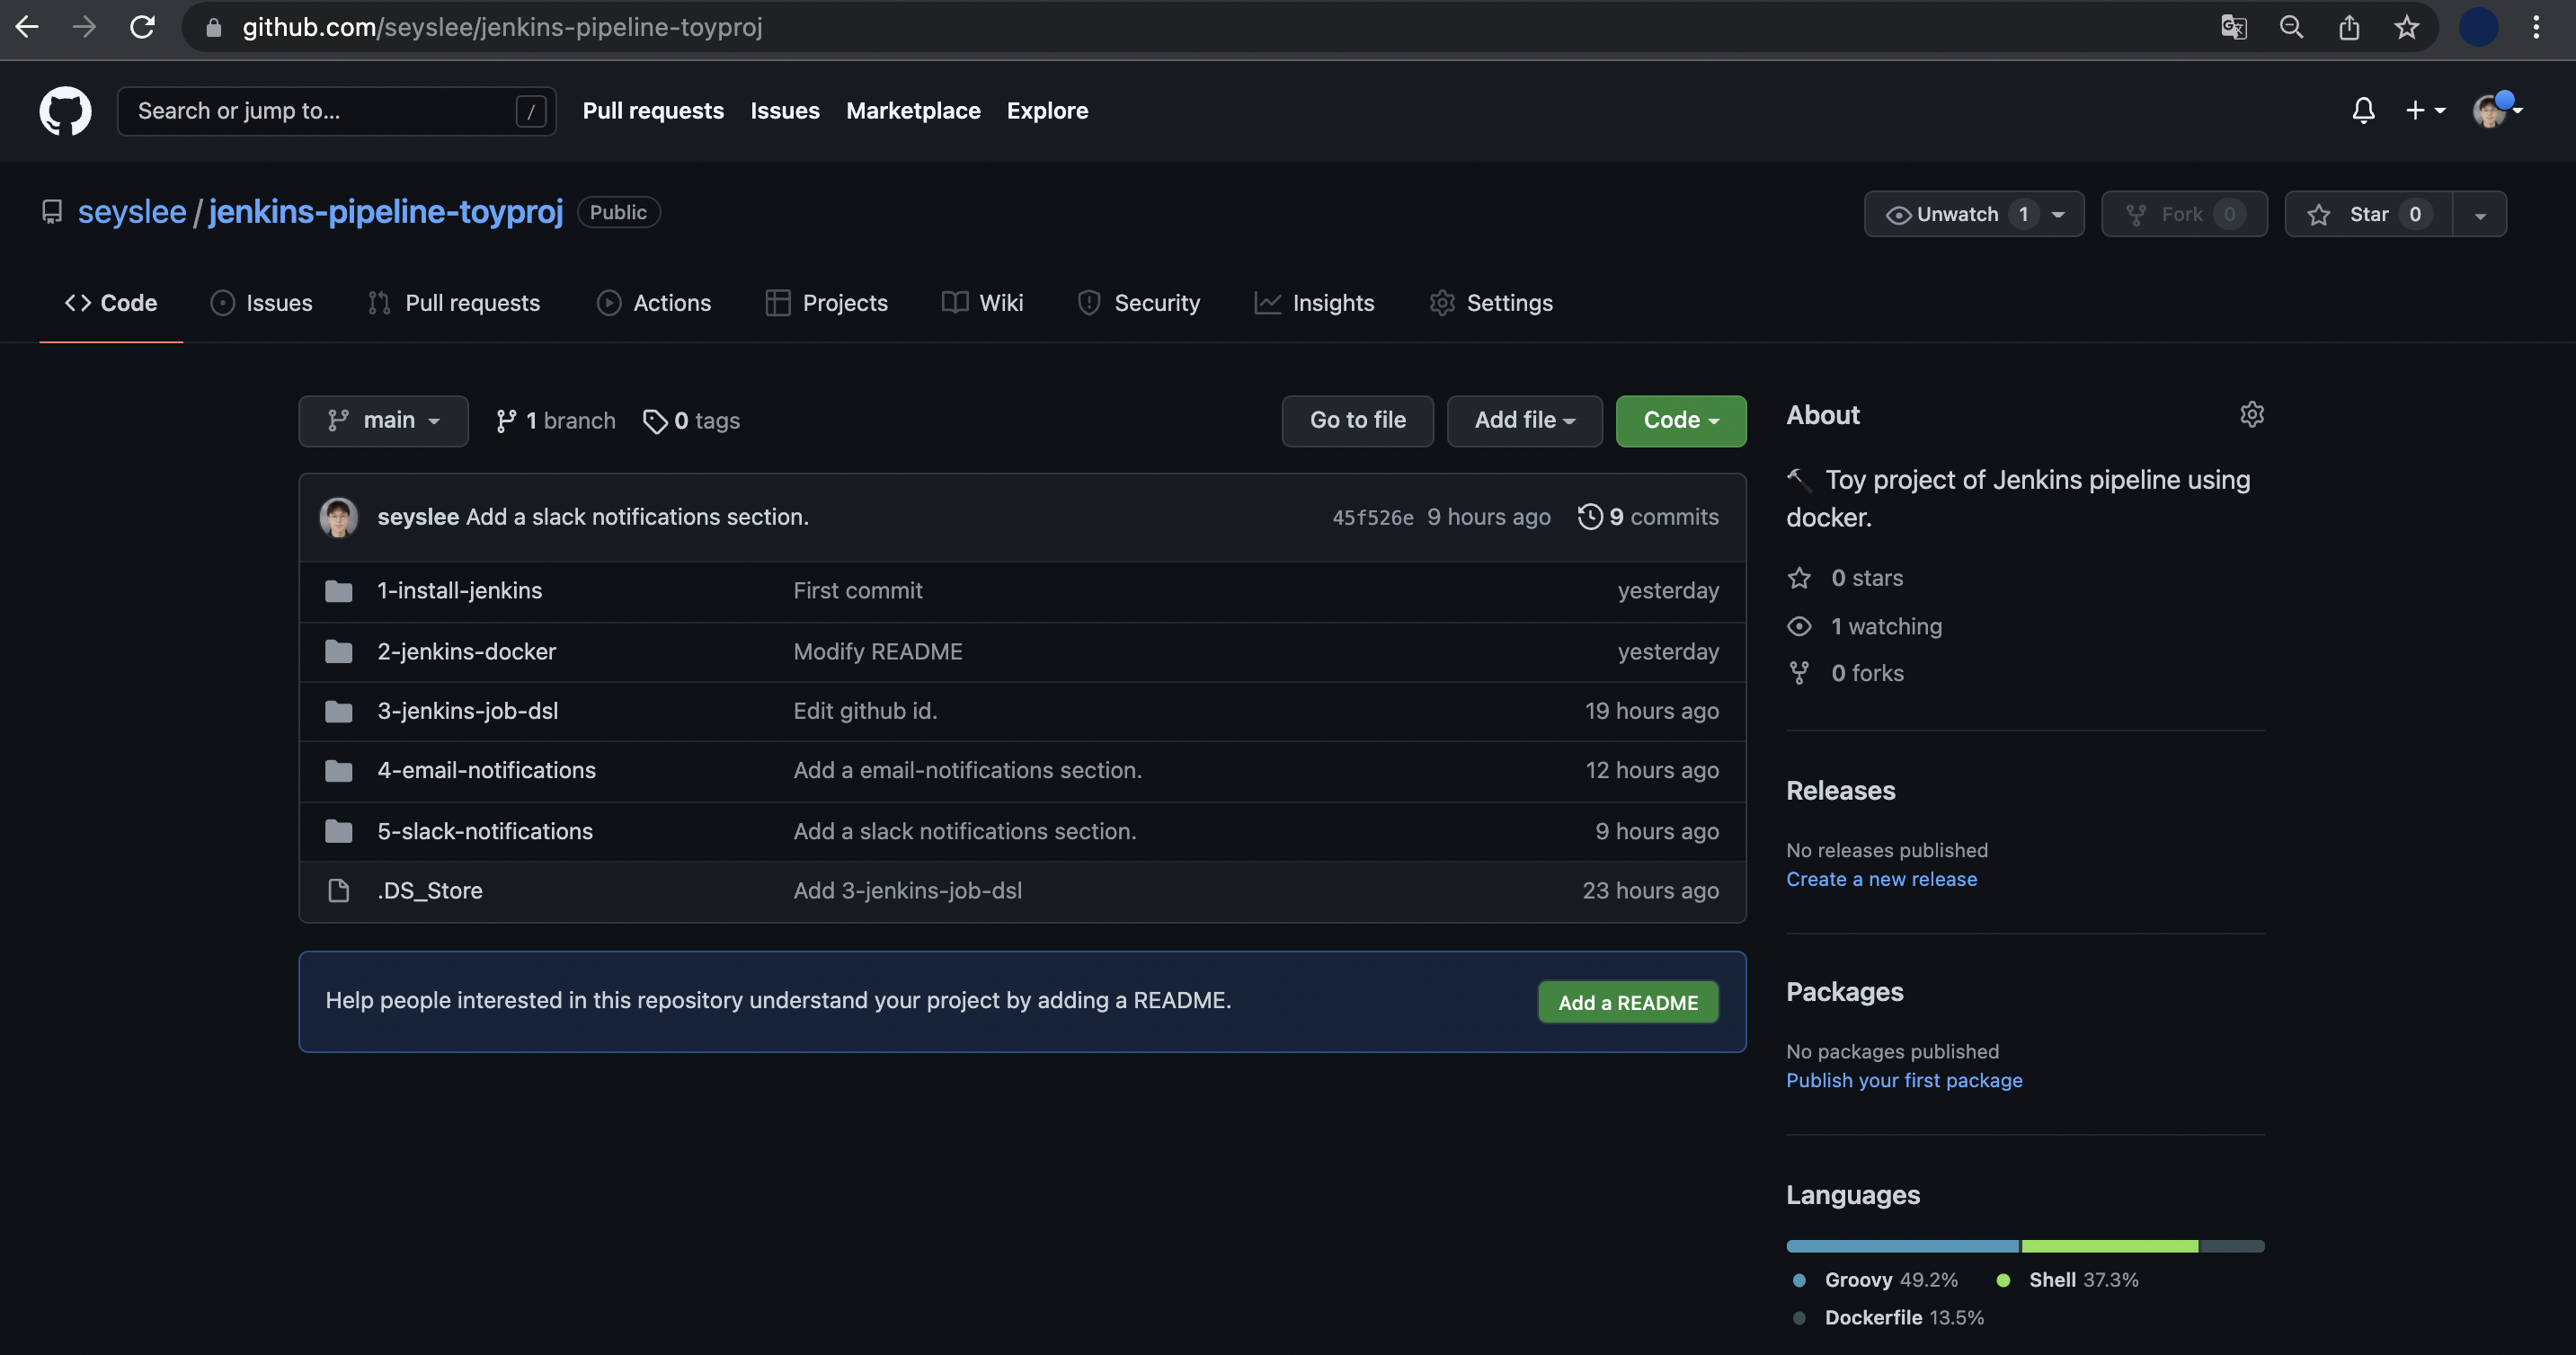
Task: Open the 5-slack-notifications folder
Action: tap(484, 831)
